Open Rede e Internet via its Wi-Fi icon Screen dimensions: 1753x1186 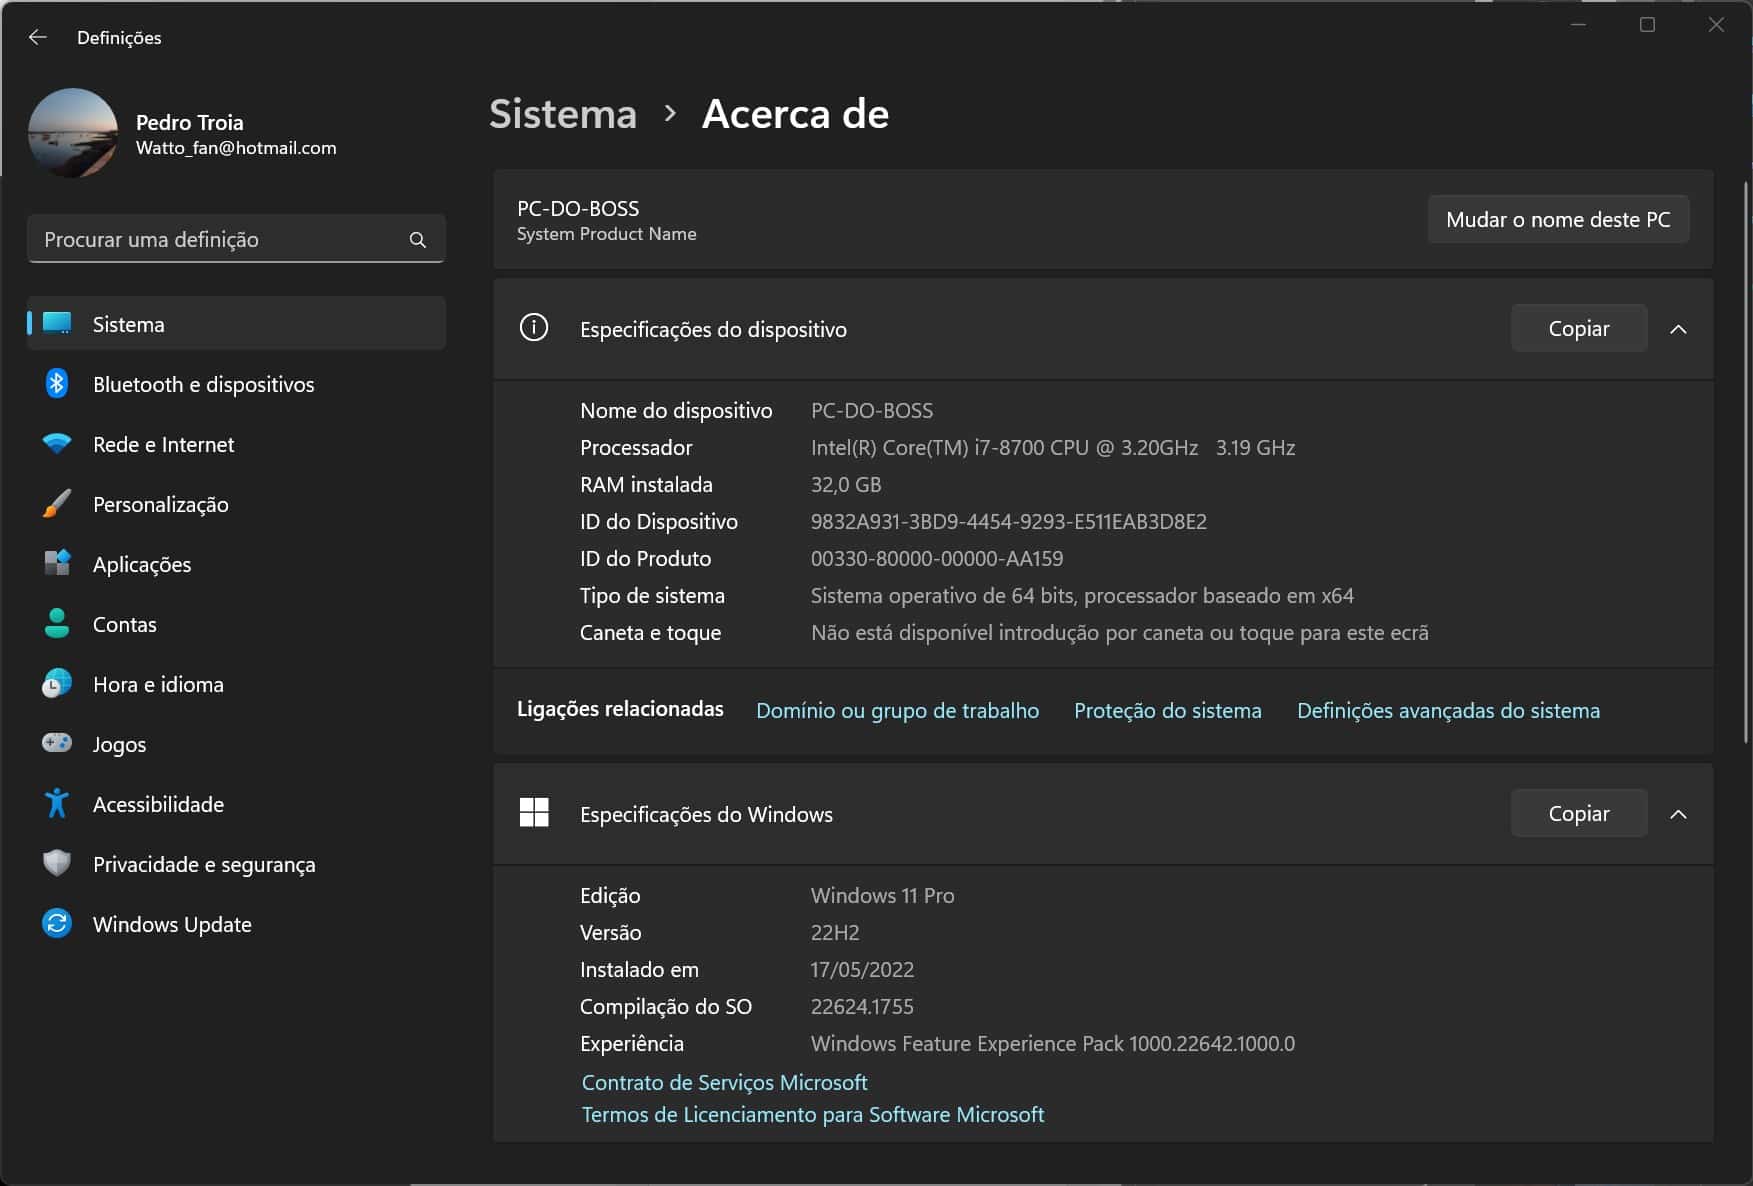[x=57, y=444]
